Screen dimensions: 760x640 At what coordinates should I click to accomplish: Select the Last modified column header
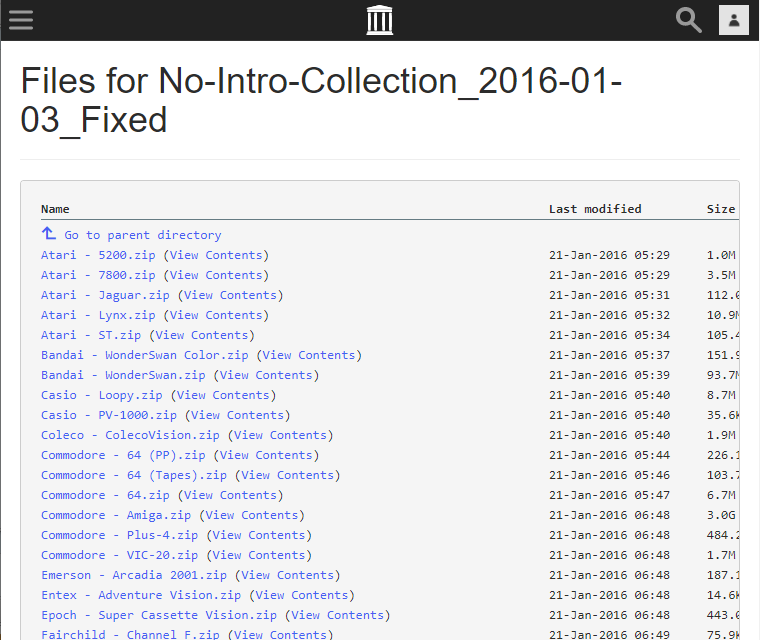pyautogui.click(x=595, y=209)
